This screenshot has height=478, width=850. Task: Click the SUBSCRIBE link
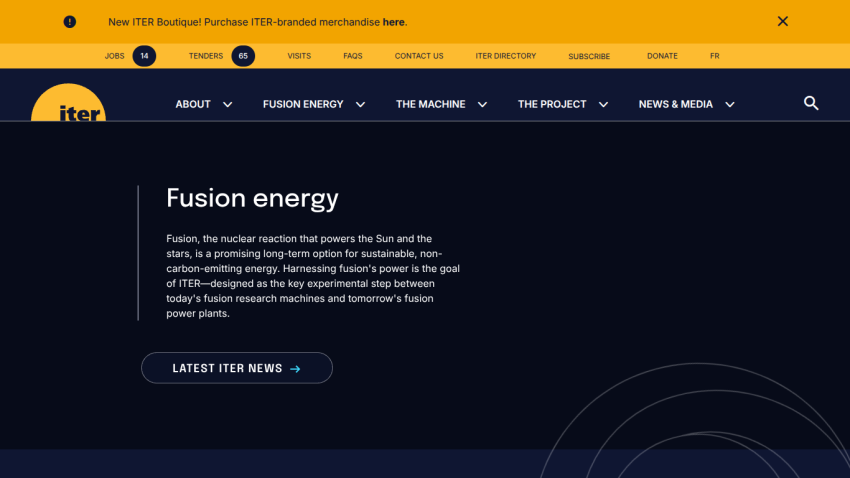tap(589, 56)
